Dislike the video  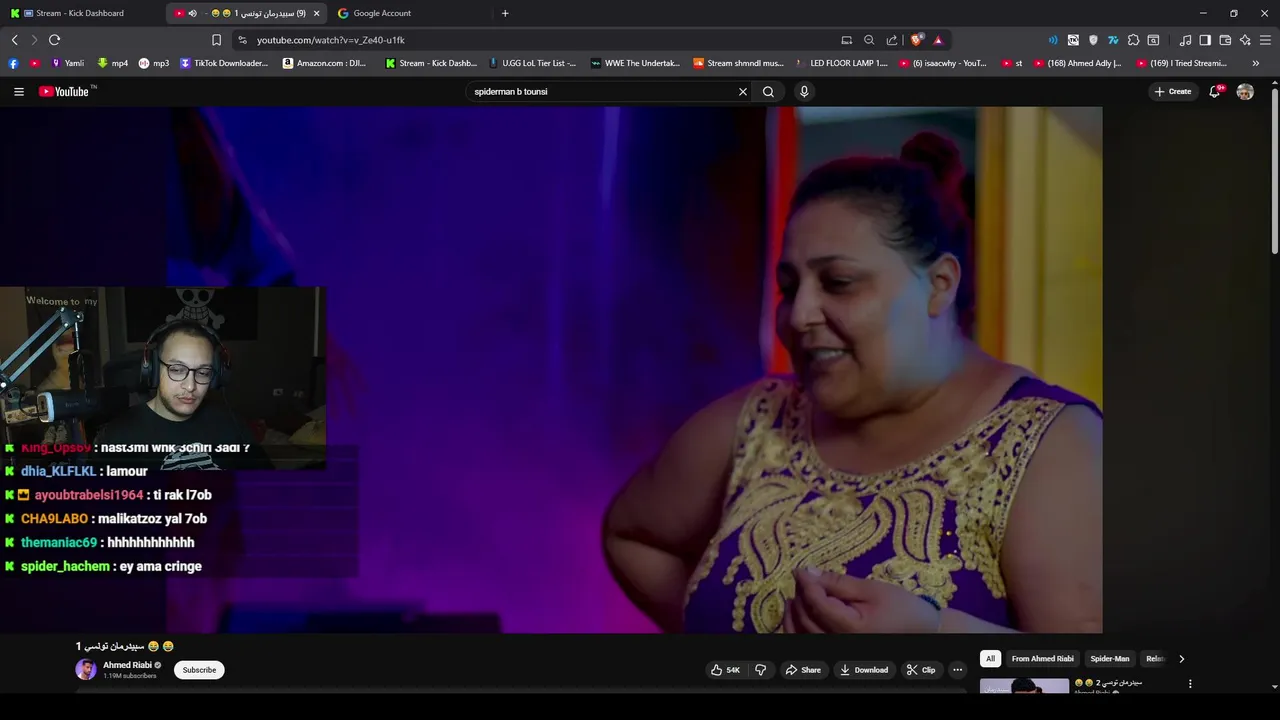click(x=760, y=670)
